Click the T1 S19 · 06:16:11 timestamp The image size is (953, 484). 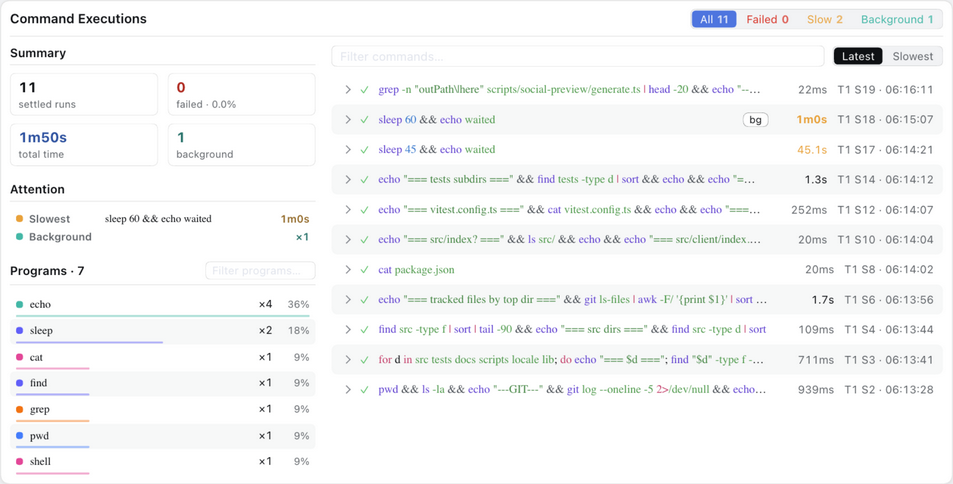[885, 89]
